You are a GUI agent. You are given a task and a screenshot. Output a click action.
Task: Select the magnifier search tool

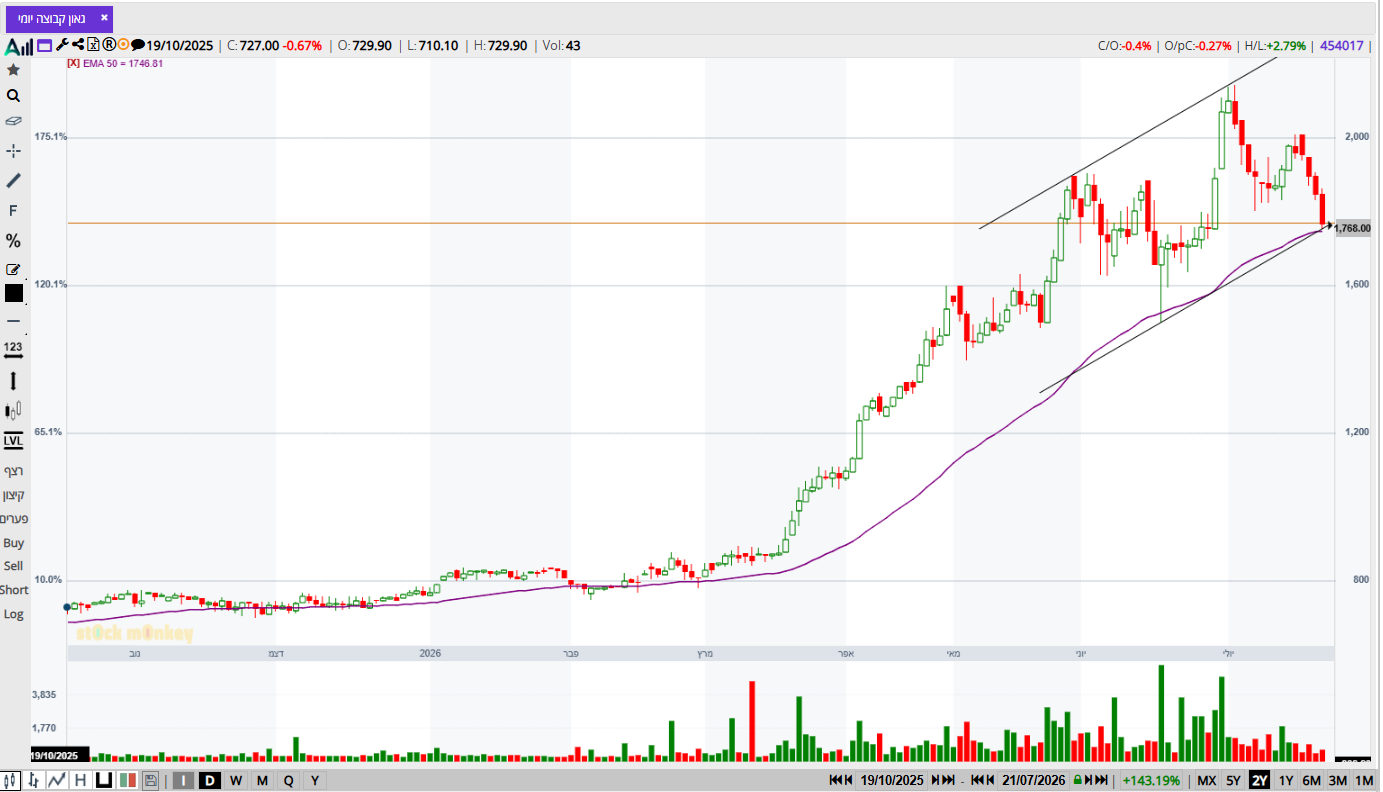[13, 96]
